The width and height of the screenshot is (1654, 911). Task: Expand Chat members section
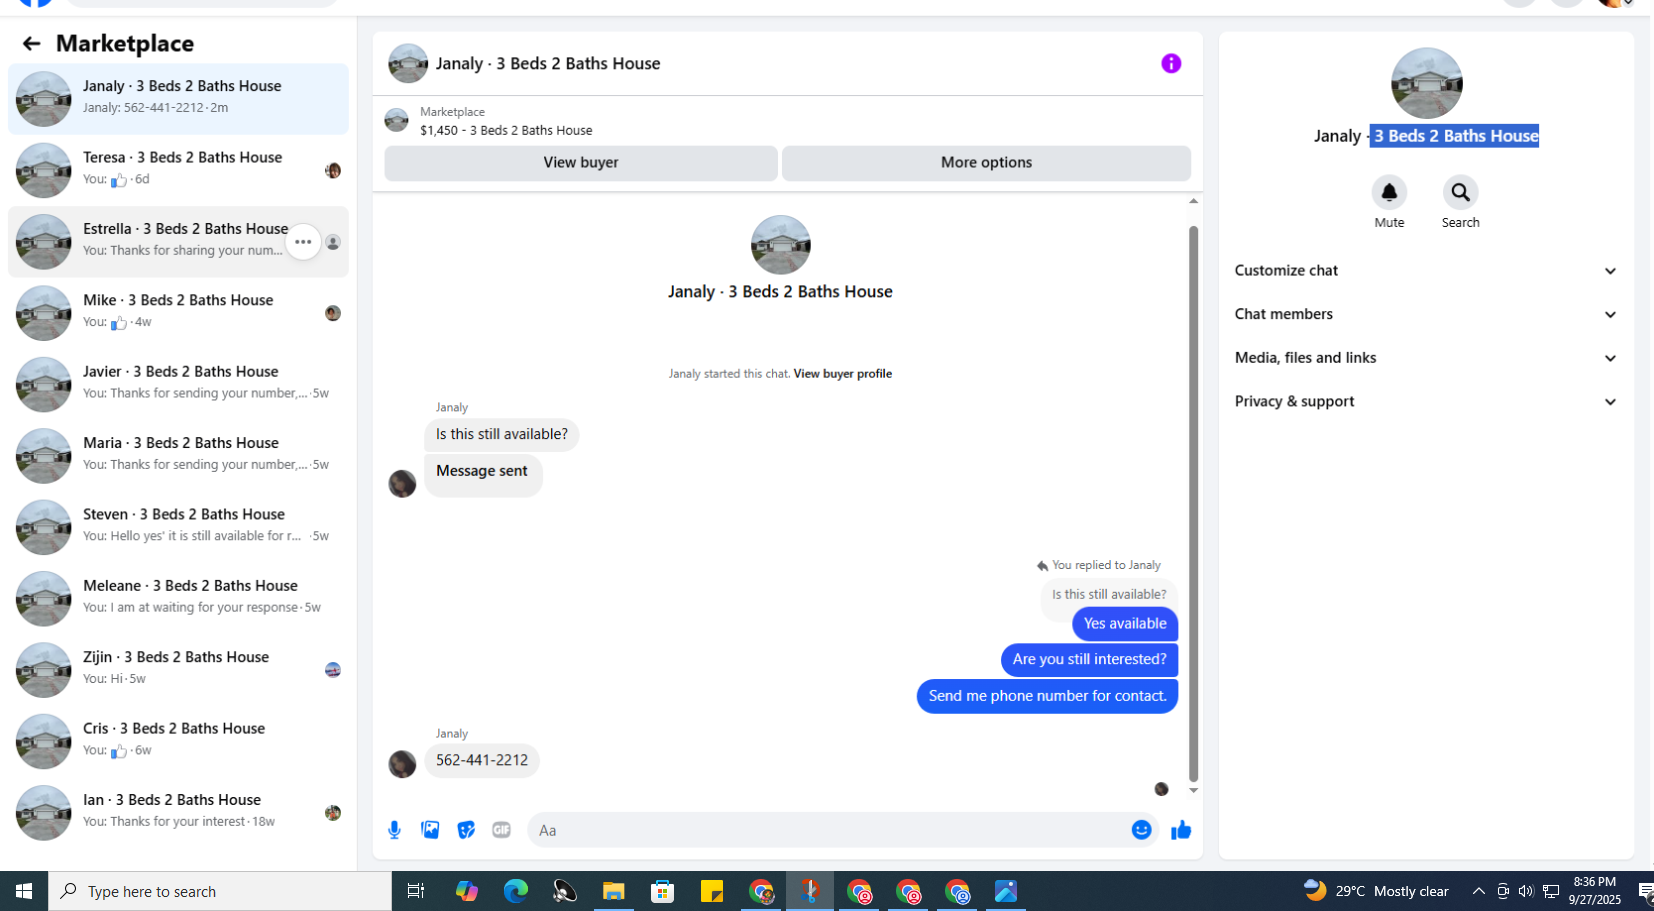pyautogui.click(x=1426, y=314)
